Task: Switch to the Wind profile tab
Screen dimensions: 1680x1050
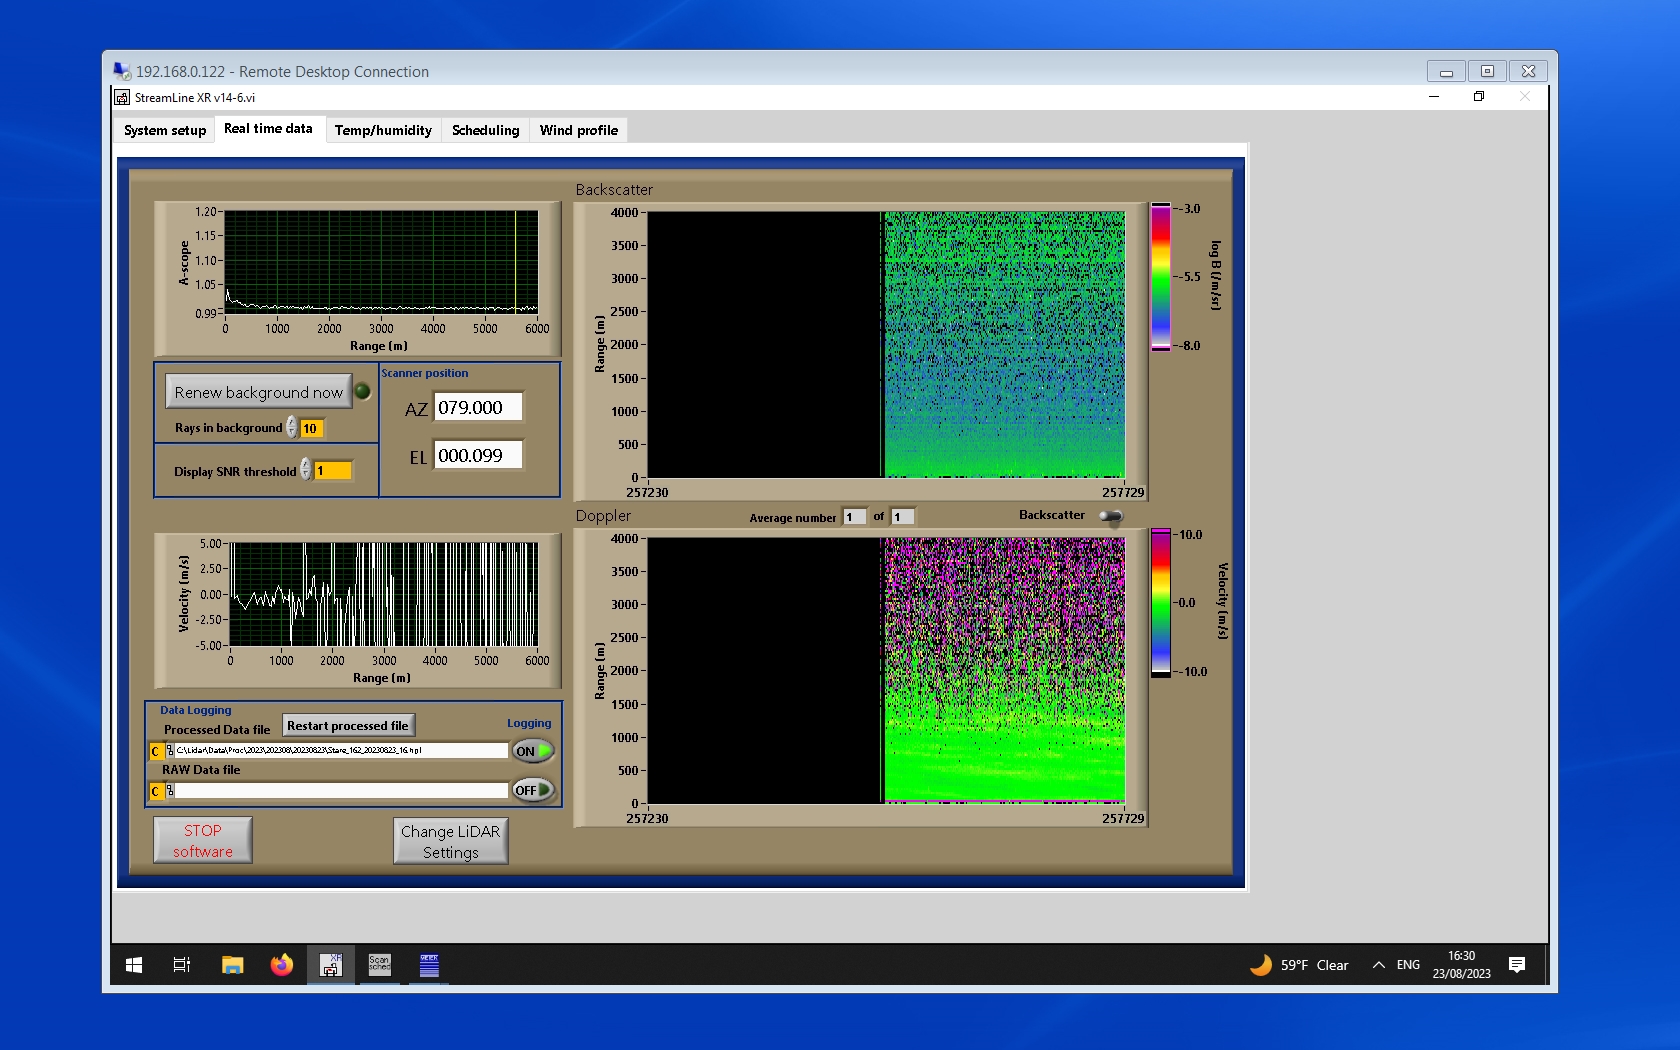Action: tap(578, 130)
